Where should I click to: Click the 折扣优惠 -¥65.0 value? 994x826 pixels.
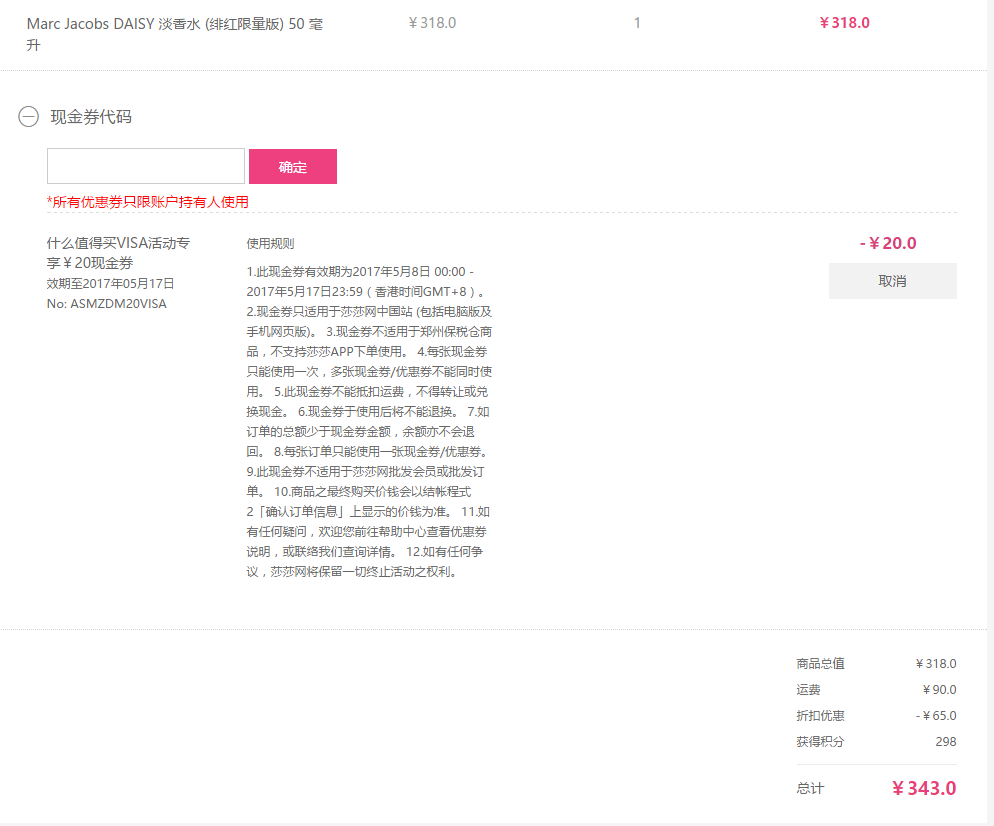936,716
